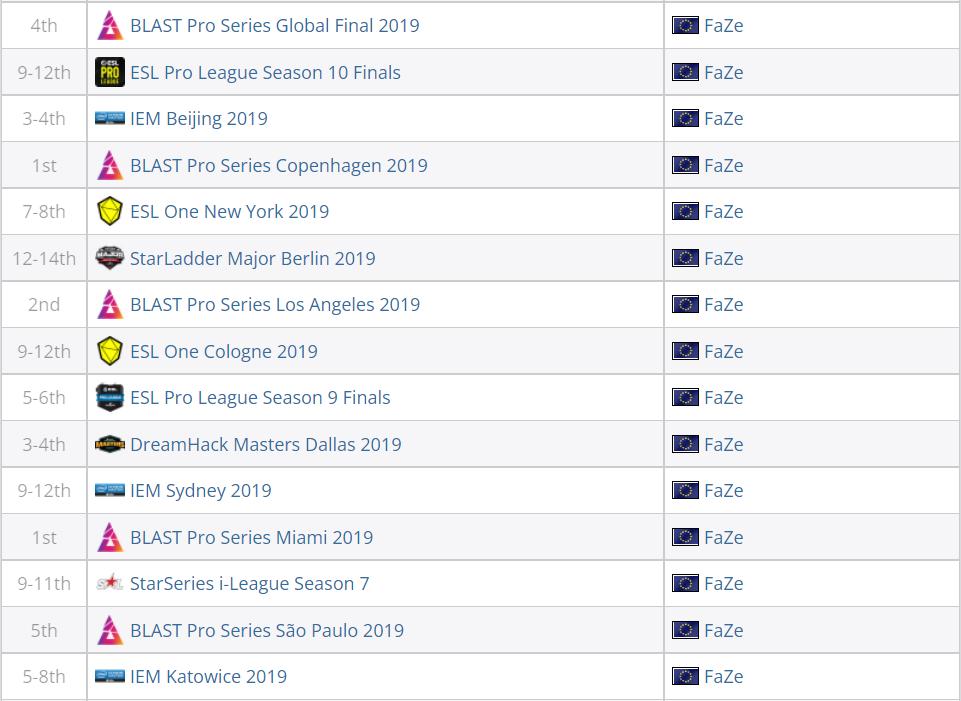Click the DreamHack Masters Dallas 2019 icon
961x701 pixels.
click(110, 444)
